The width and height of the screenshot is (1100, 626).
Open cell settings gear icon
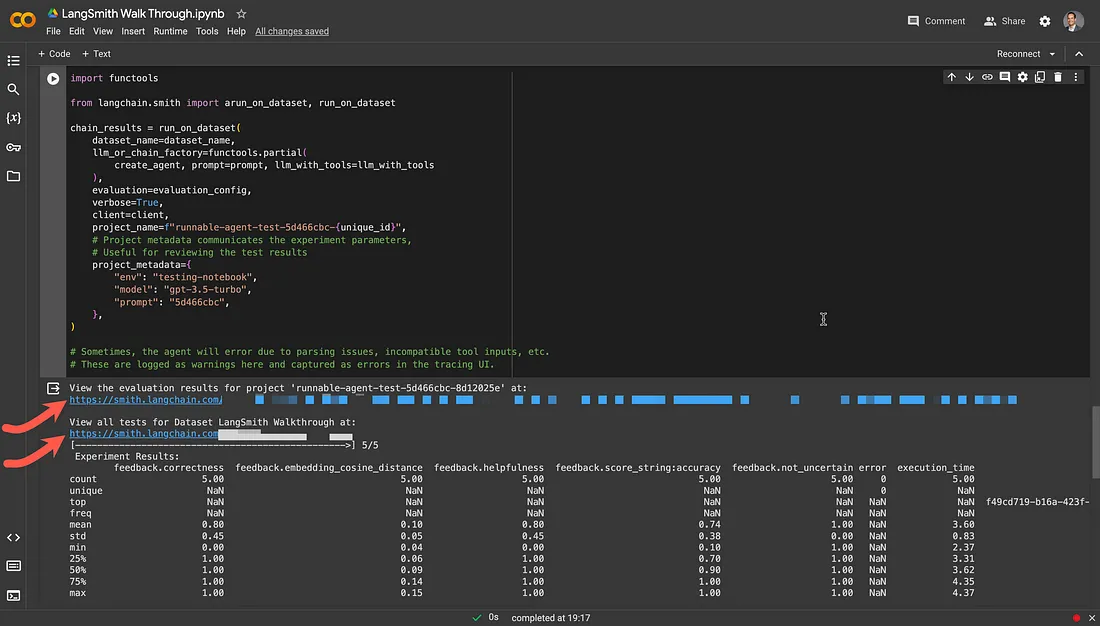tap(1023, 77)
